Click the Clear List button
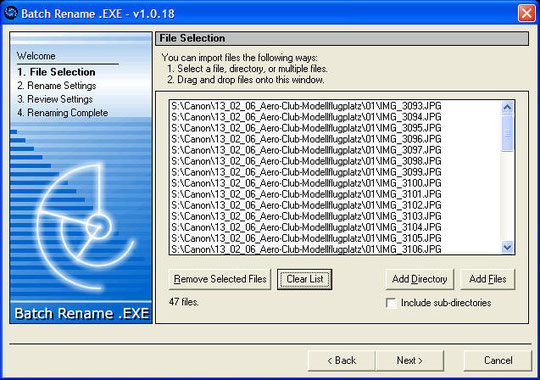 [x=305, y=279]
